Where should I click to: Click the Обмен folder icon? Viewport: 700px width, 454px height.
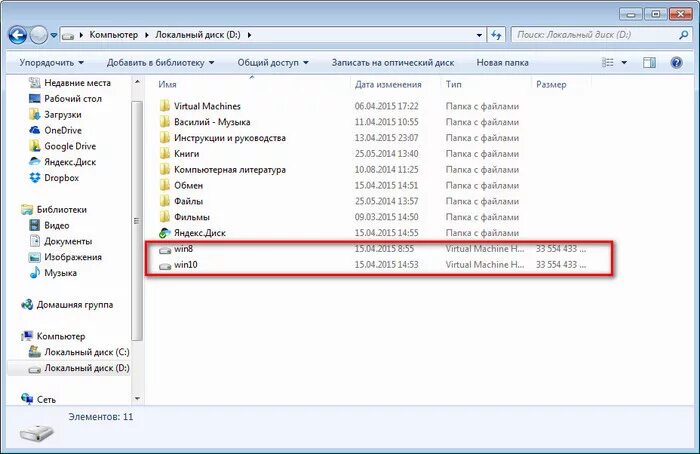[165, 185]
